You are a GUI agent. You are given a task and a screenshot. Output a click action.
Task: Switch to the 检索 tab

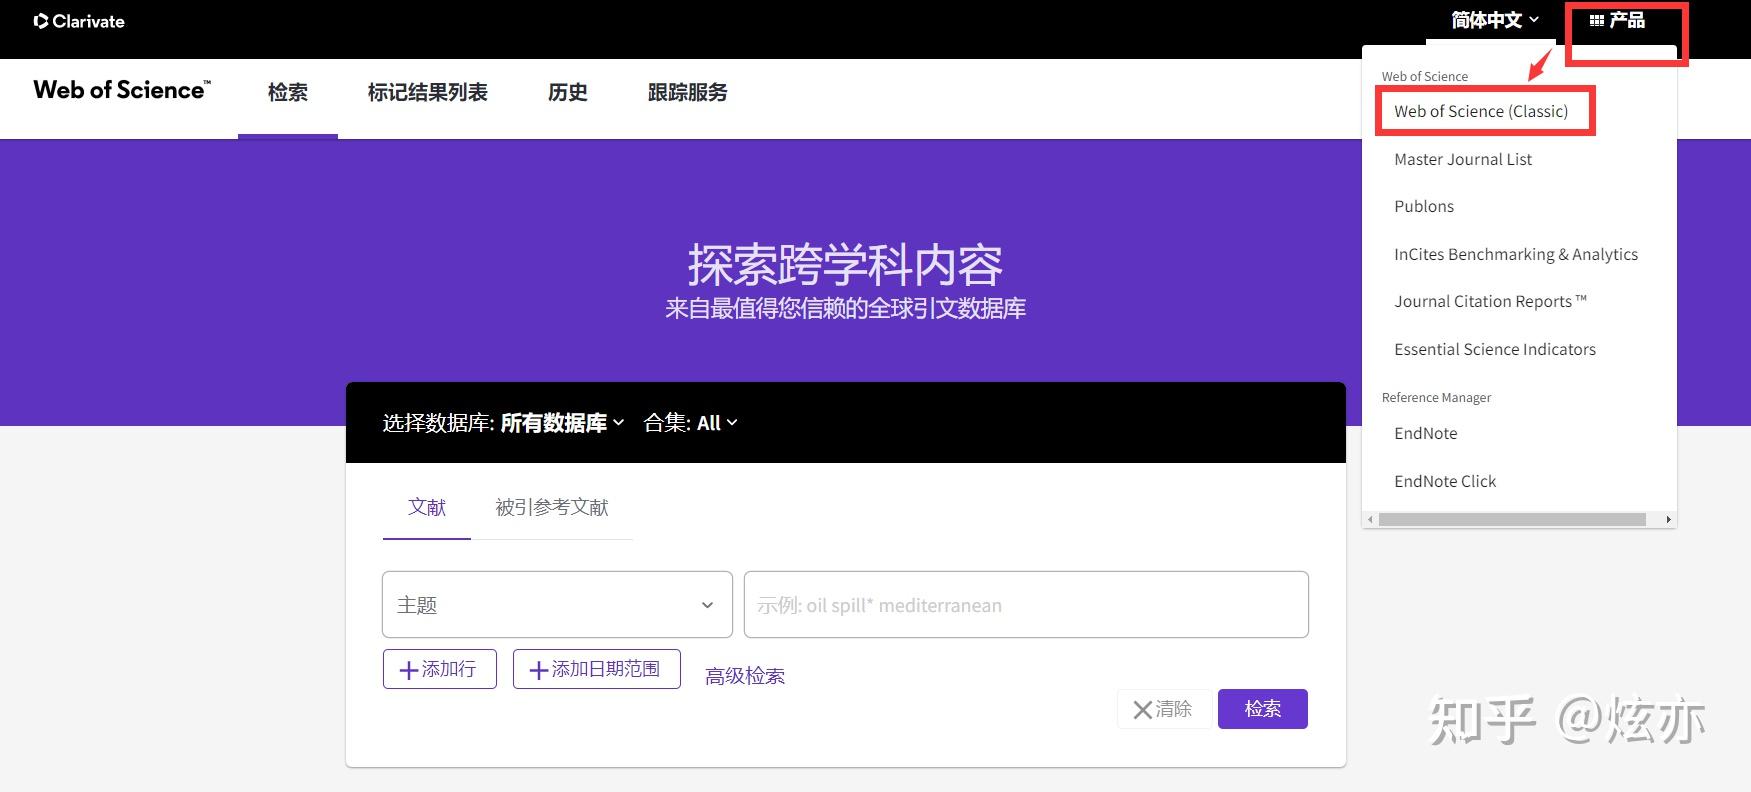[288, 93]
